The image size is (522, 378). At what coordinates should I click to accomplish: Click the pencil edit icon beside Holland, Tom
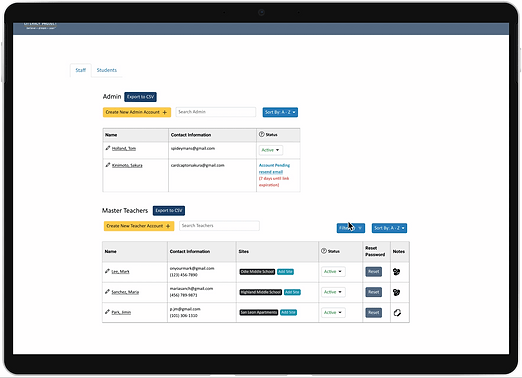(108, 148)
